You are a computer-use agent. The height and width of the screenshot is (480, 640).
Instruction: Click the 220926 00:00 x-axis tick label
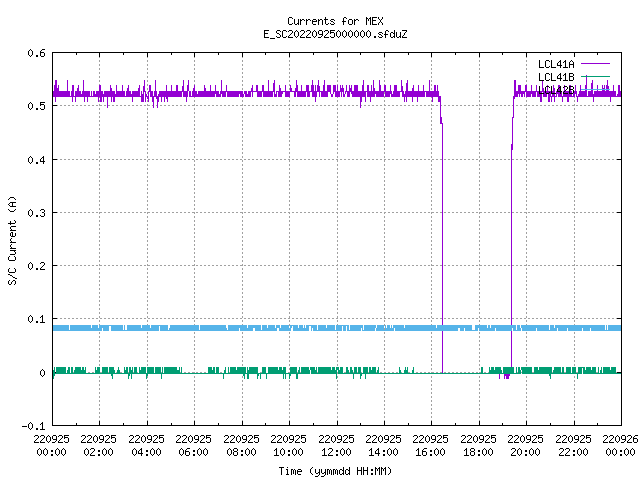(x=620, y=446)
